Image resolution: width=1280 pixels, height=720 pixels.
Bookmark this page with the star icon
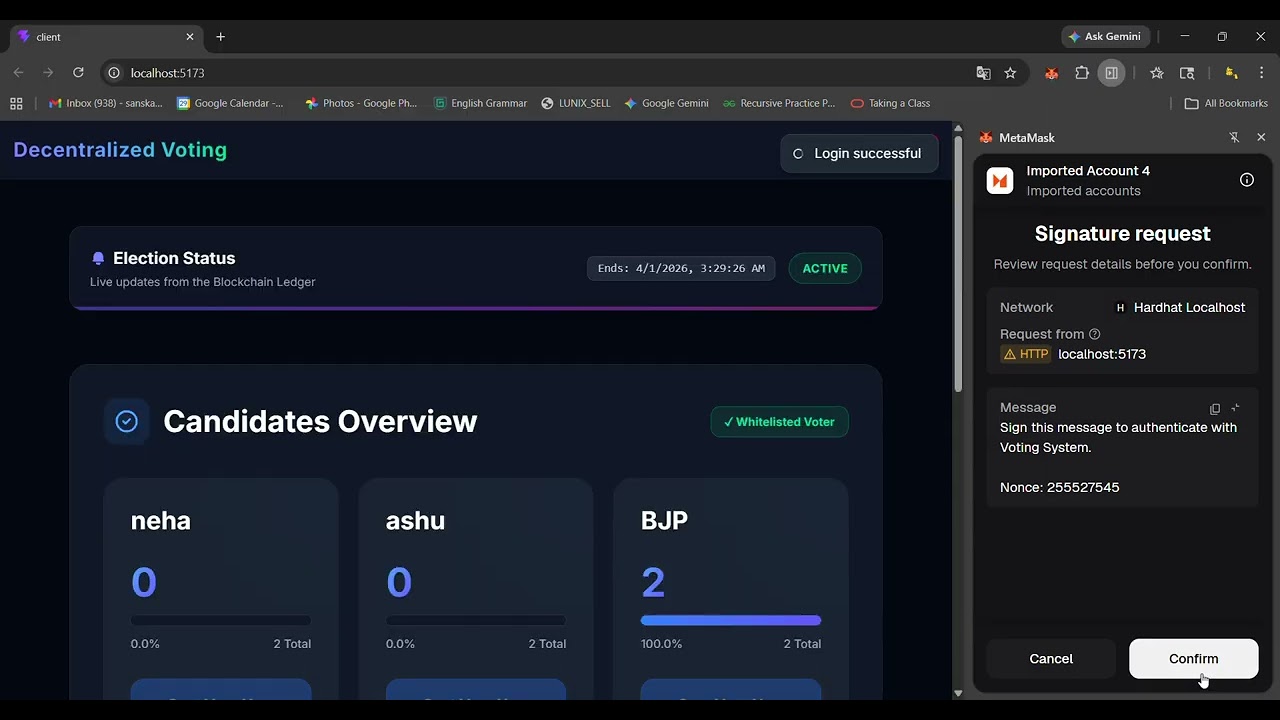click(x=1010, y=73)
